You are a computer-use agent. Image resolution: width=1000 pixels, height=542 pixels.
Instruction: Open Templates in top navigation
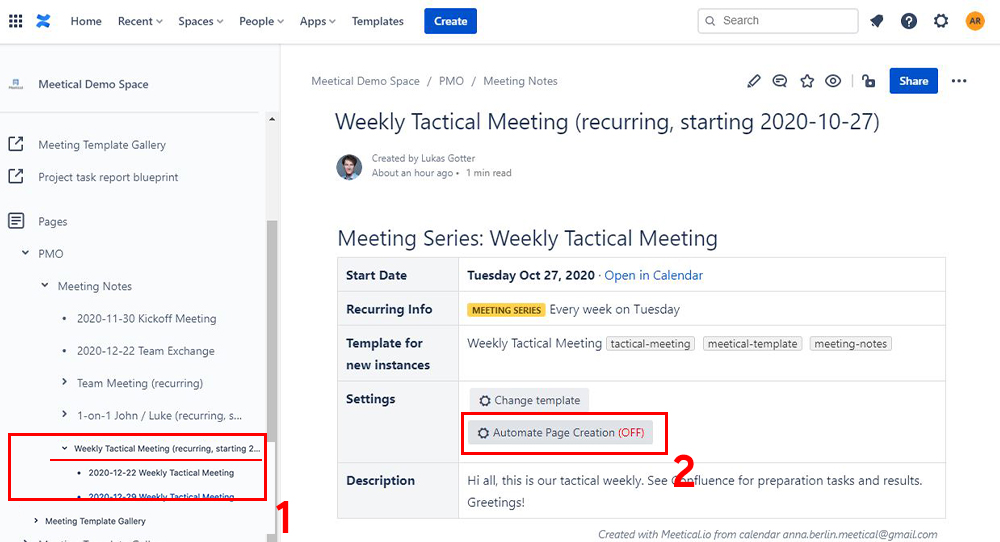[x=378, y=21]
